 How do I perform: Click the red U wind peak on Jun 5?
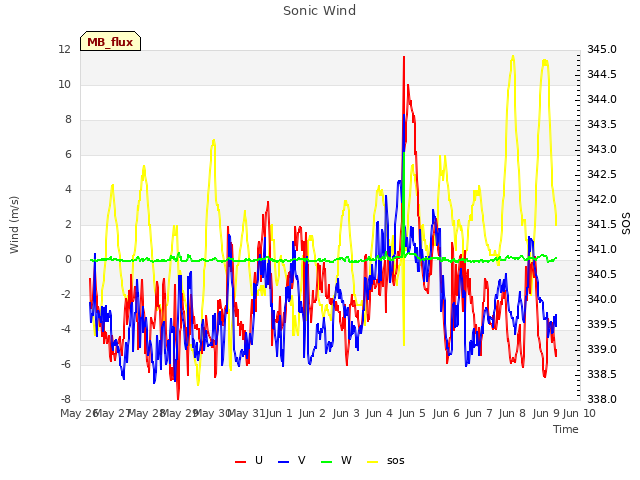click(x=404, y=58)
